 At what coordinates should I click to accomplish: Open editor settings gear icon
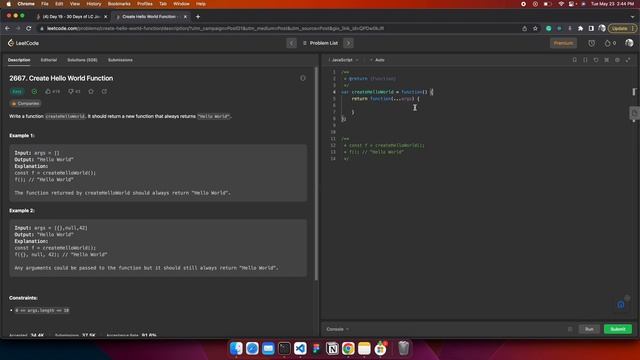coord(617,60)
